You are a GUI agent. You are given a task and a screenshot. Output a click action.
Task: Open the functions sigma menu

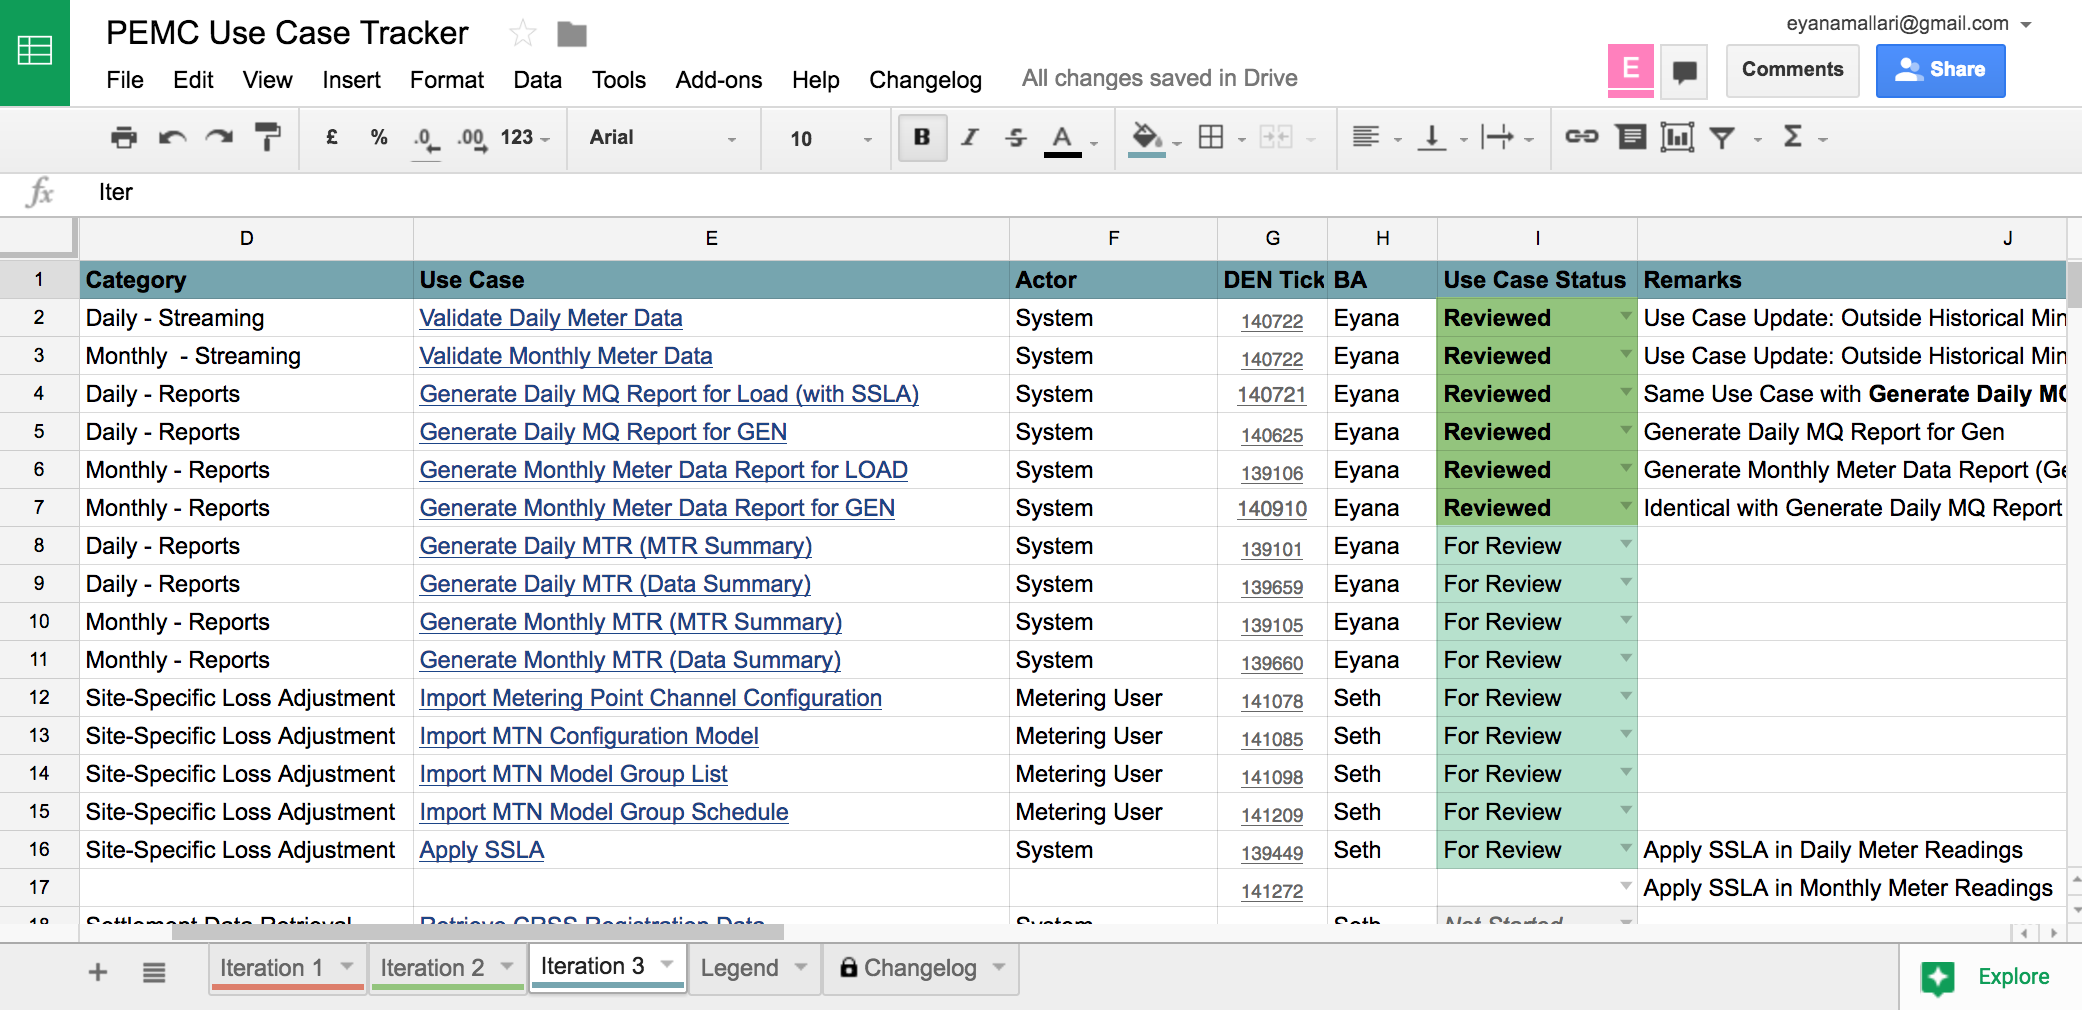coord(1793,137)
